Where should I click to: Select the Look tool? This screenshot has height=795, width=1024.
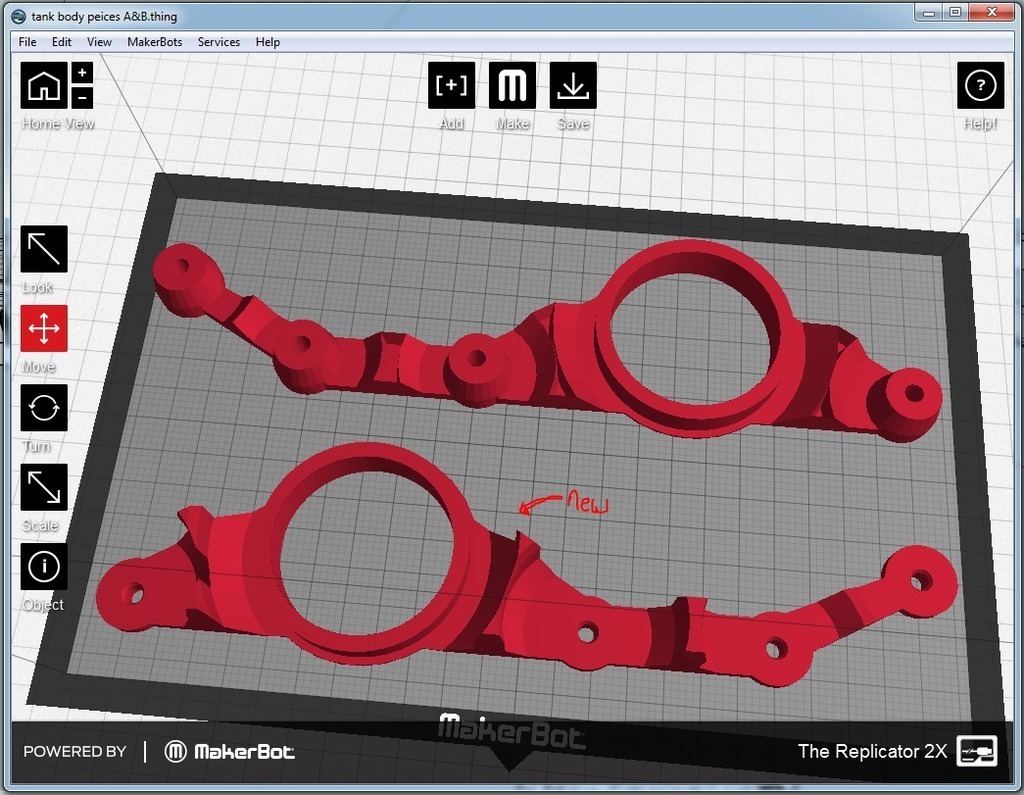click(x=44, y=249)
